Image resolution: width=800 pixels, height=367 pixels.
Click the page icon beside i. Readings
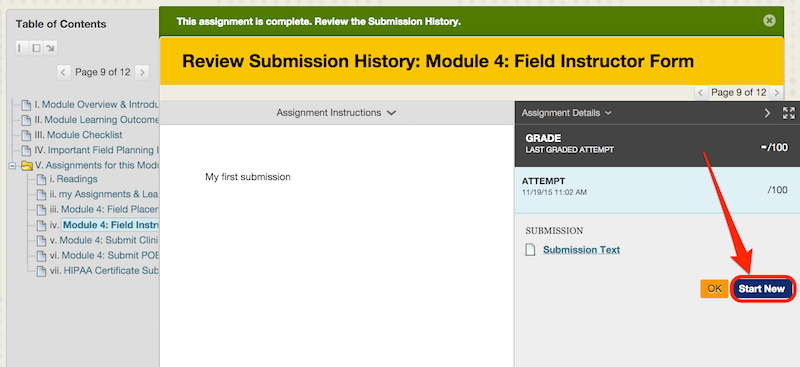(x=41, y=180)
